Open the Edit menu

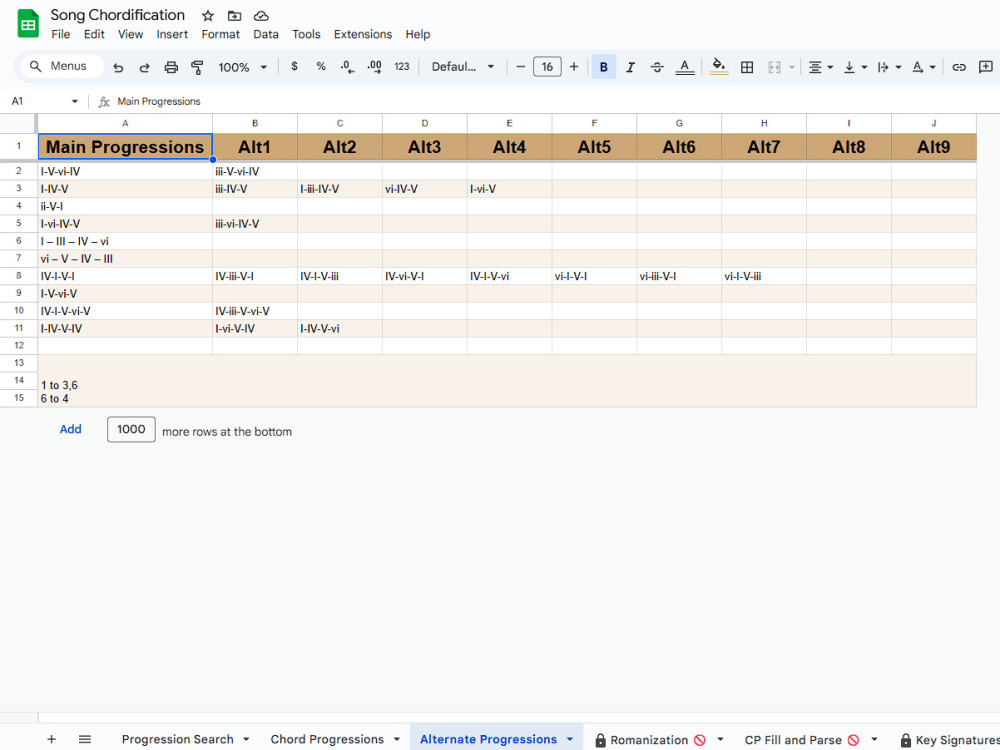(94, 34)
